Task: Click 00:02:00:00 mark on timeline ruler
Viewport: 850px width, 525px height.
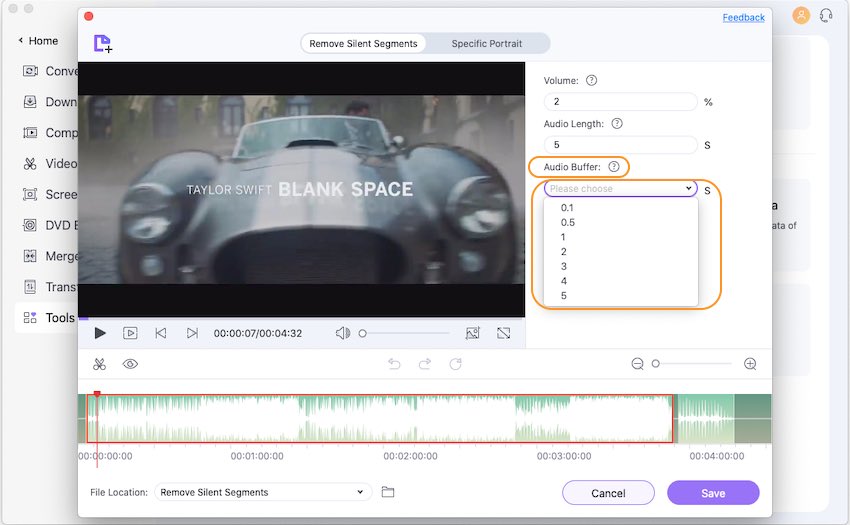Action: point(410,456)
